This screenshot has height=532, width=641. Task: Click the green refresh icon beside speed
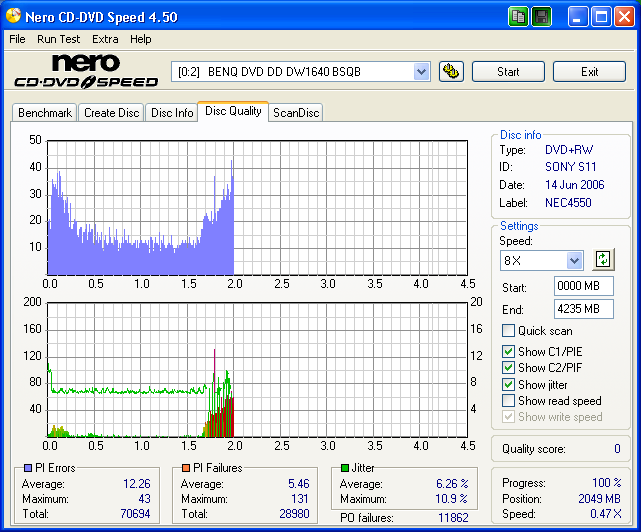[x=602, y=259]
